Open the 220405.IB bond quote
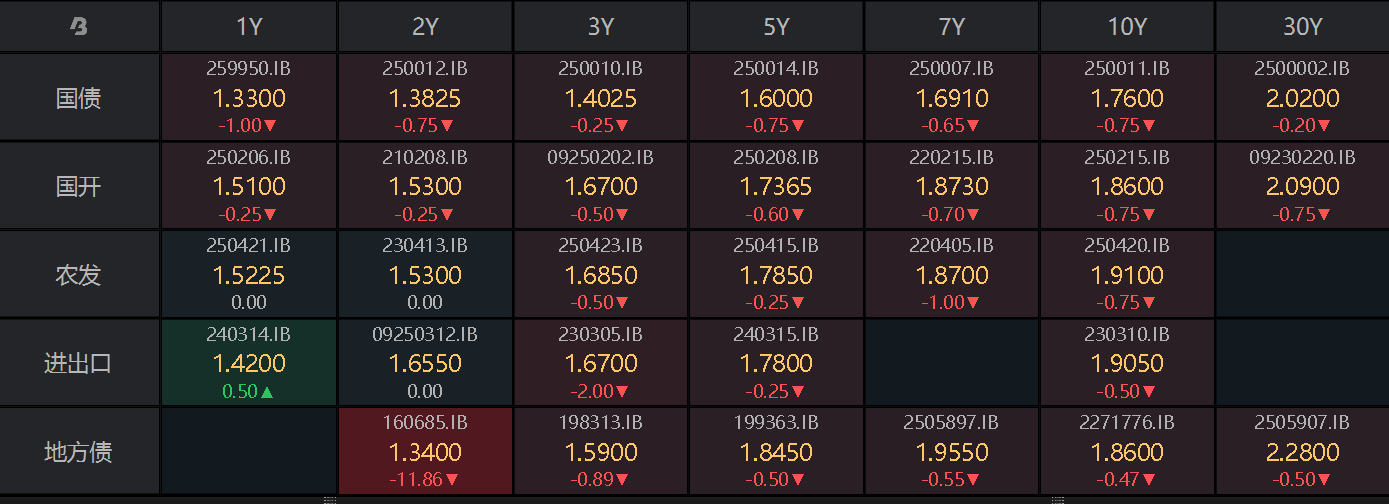1389x504 pixels. pos(952,274)
